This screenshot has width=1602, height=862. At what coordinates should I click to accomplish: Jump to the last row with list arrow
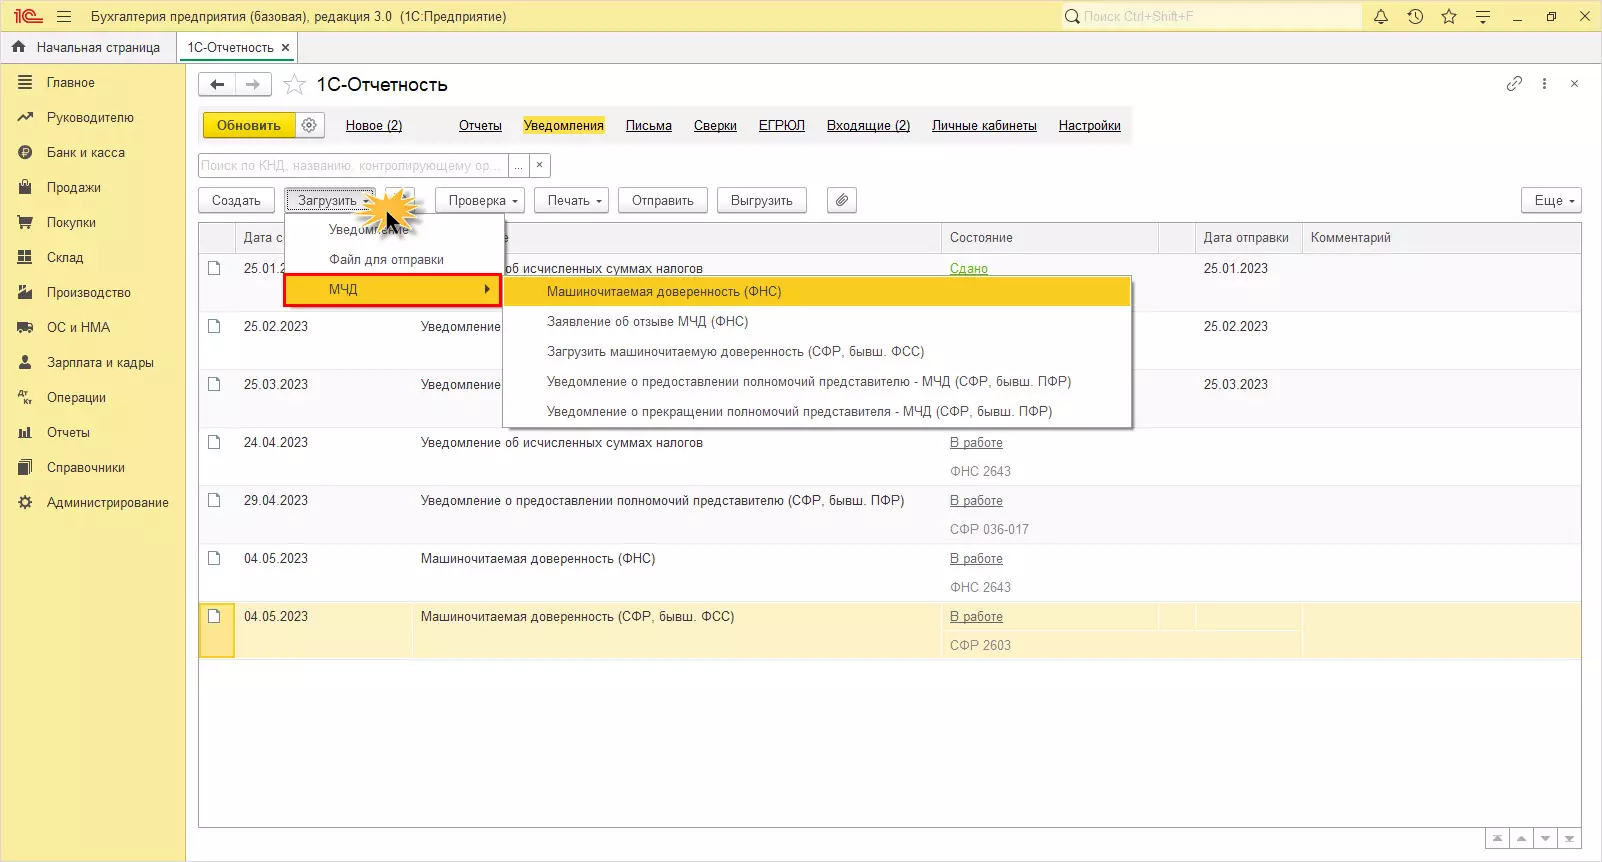point(1569,839)
